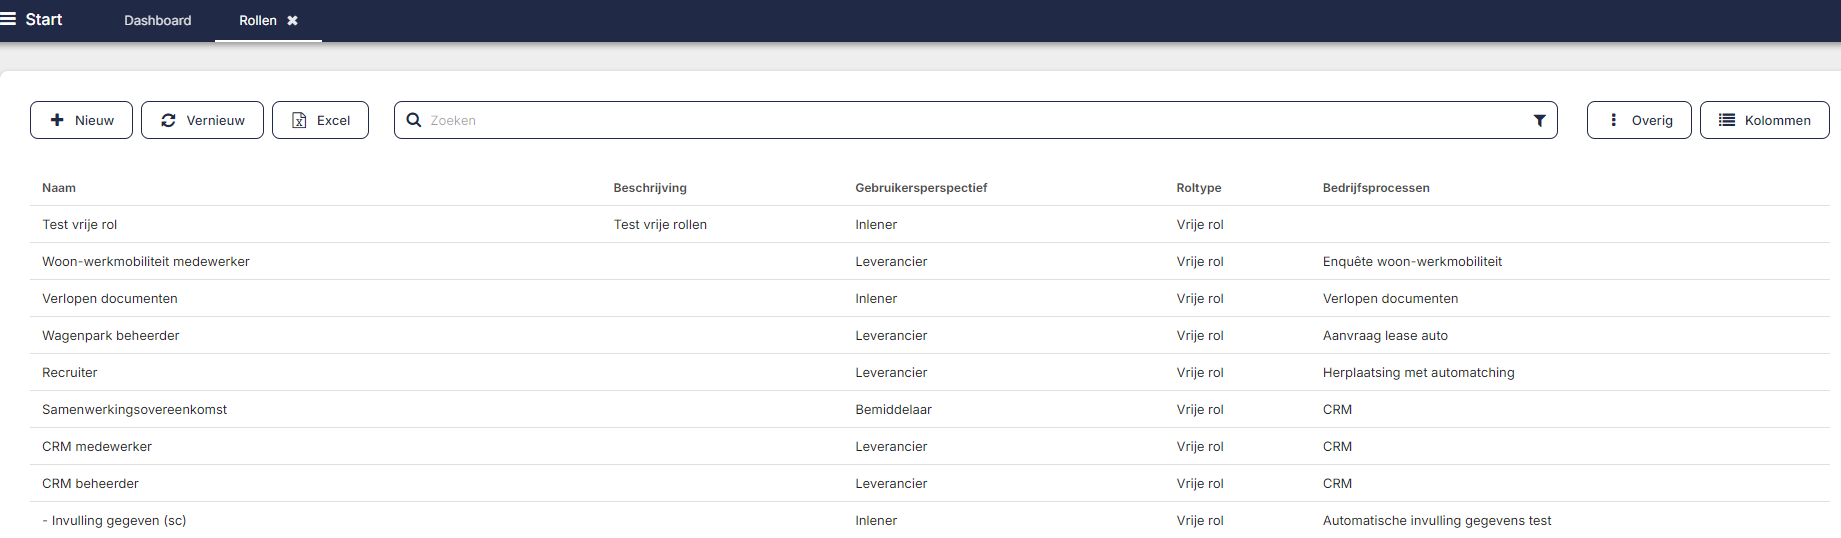
Task: Sort by the Roltype column header
Action: point(1198,188)
